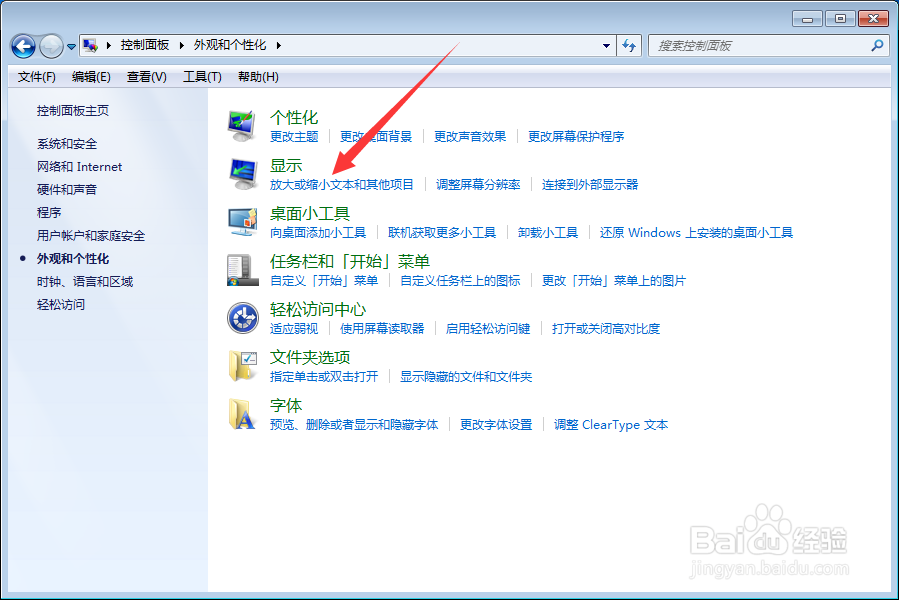
Task: Click the 更改声音效果 link
Action: pyautogui.click(x=470, y=137)
